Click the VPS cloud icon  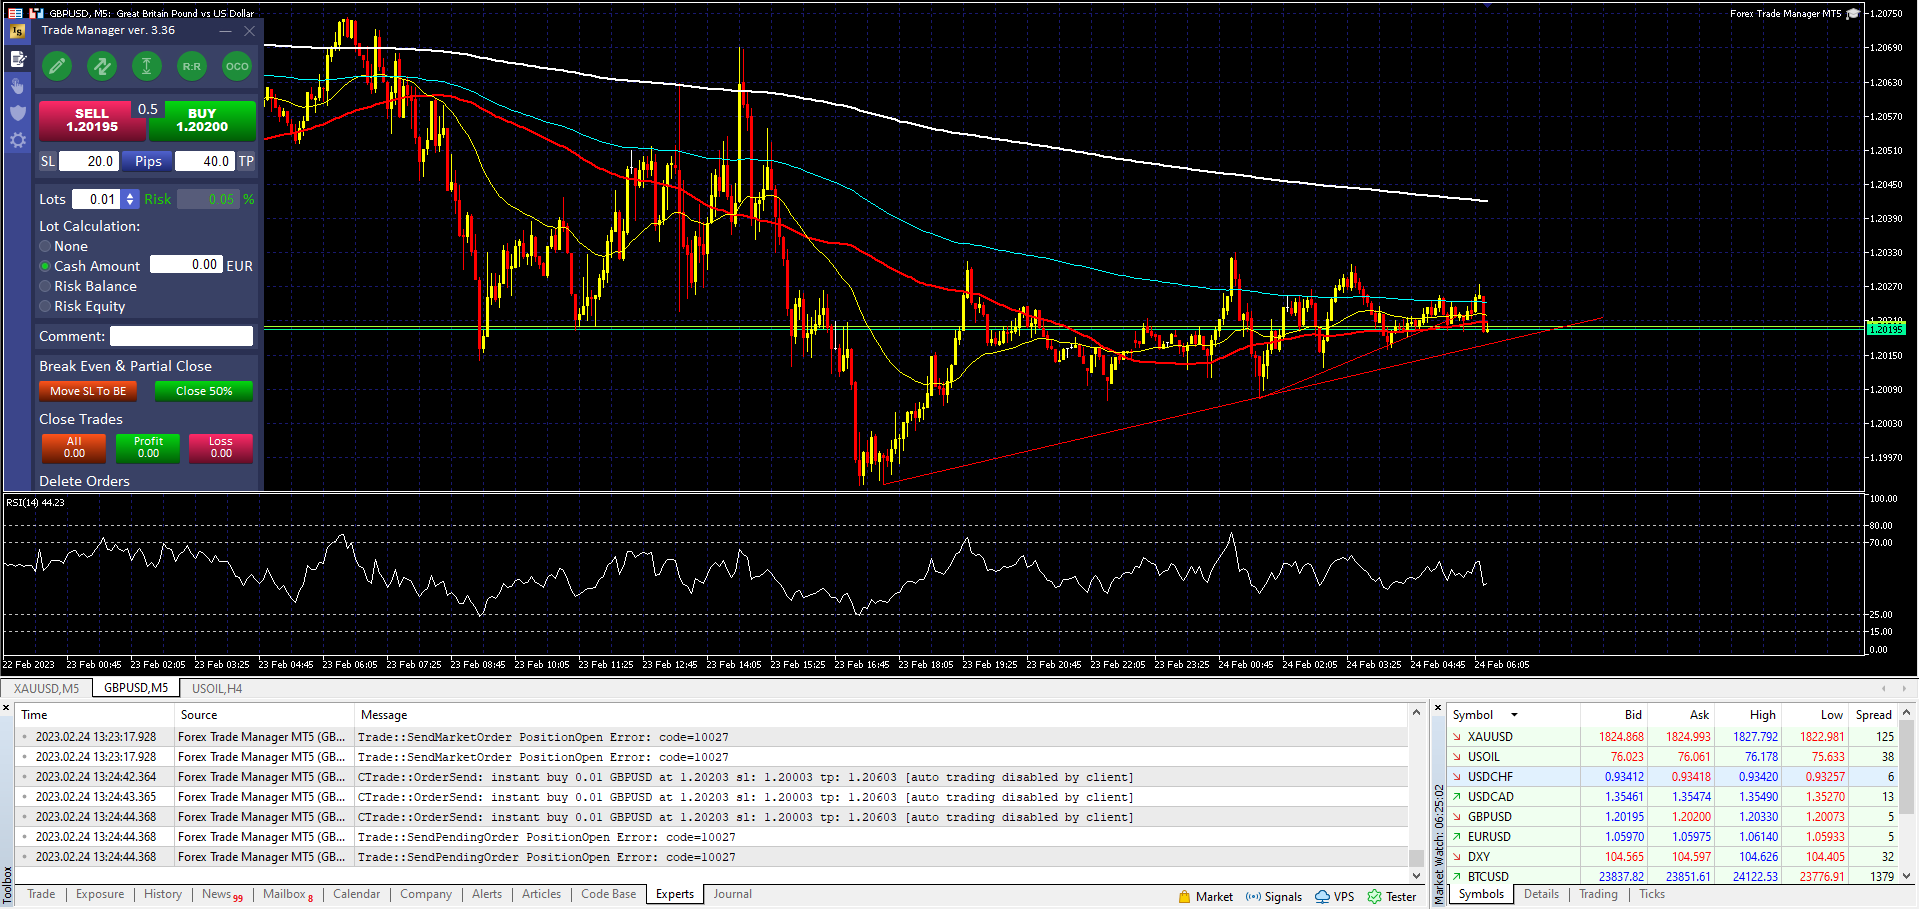1322,897
